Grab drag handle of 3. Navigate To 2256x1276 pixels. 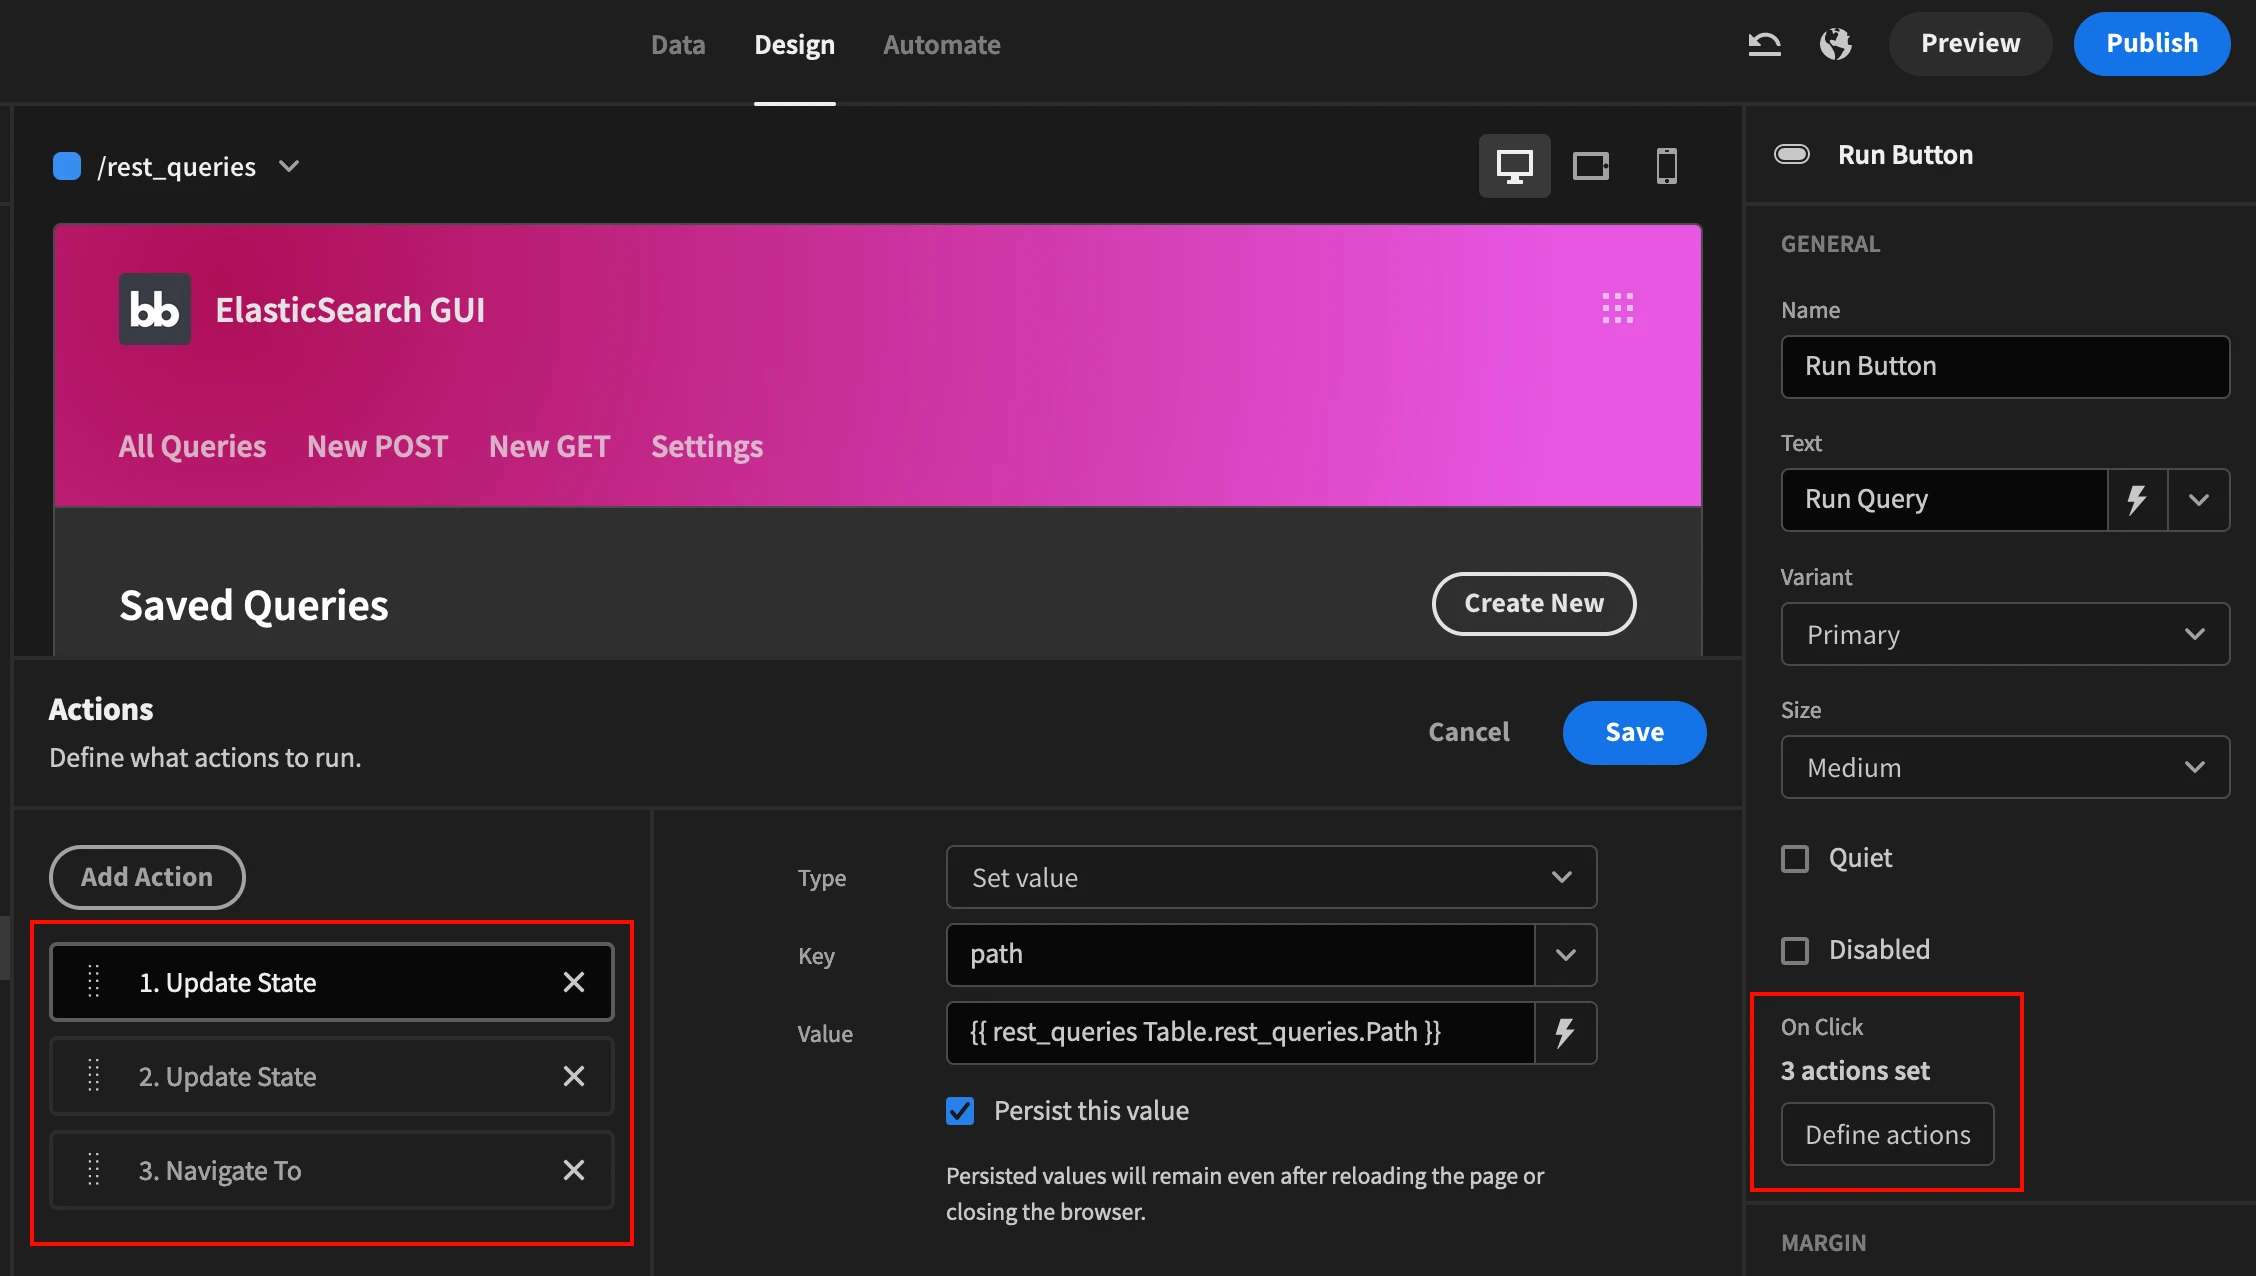(x=94, y=1170)
